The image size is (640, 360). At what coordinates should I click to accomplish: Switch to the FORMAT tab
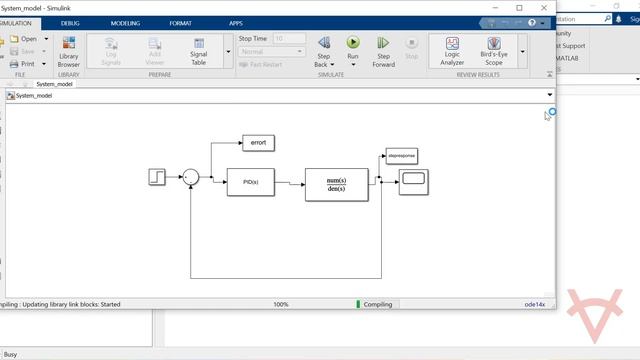pyautogui.click(x=180, y=23)
